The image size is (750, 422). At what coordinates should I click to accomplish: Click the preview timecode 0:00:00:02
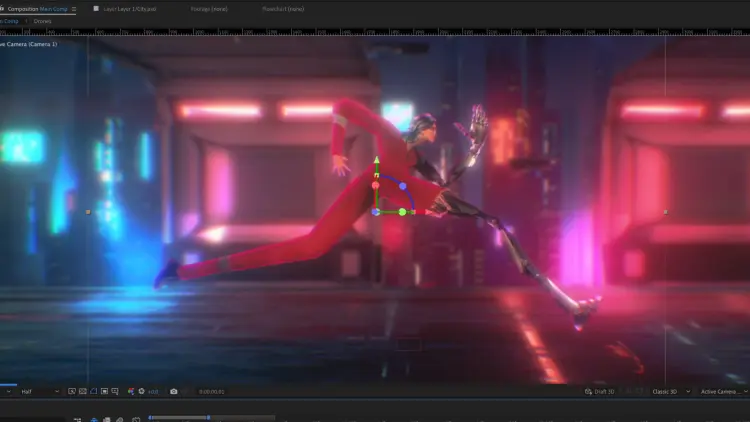(x=211, y=392)
